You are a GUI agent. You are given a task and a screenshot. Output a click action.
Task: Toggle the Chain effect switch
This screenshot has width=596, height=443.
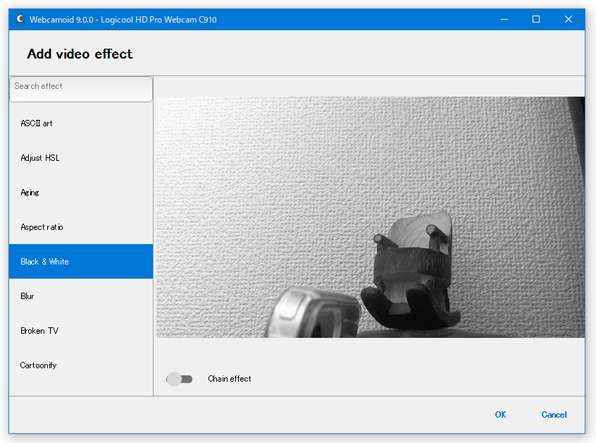pos(179,379)
